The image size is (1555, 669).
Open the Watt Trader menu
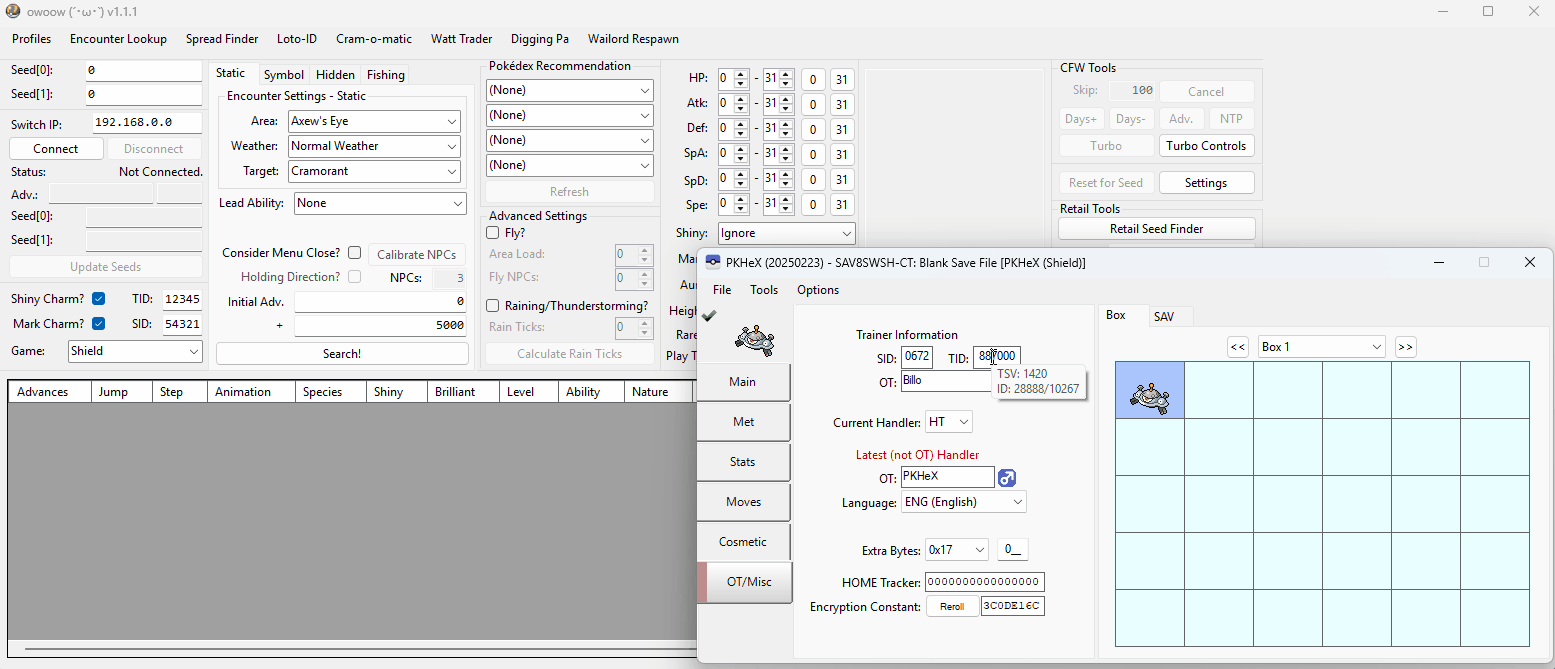[x=462, y=39]
